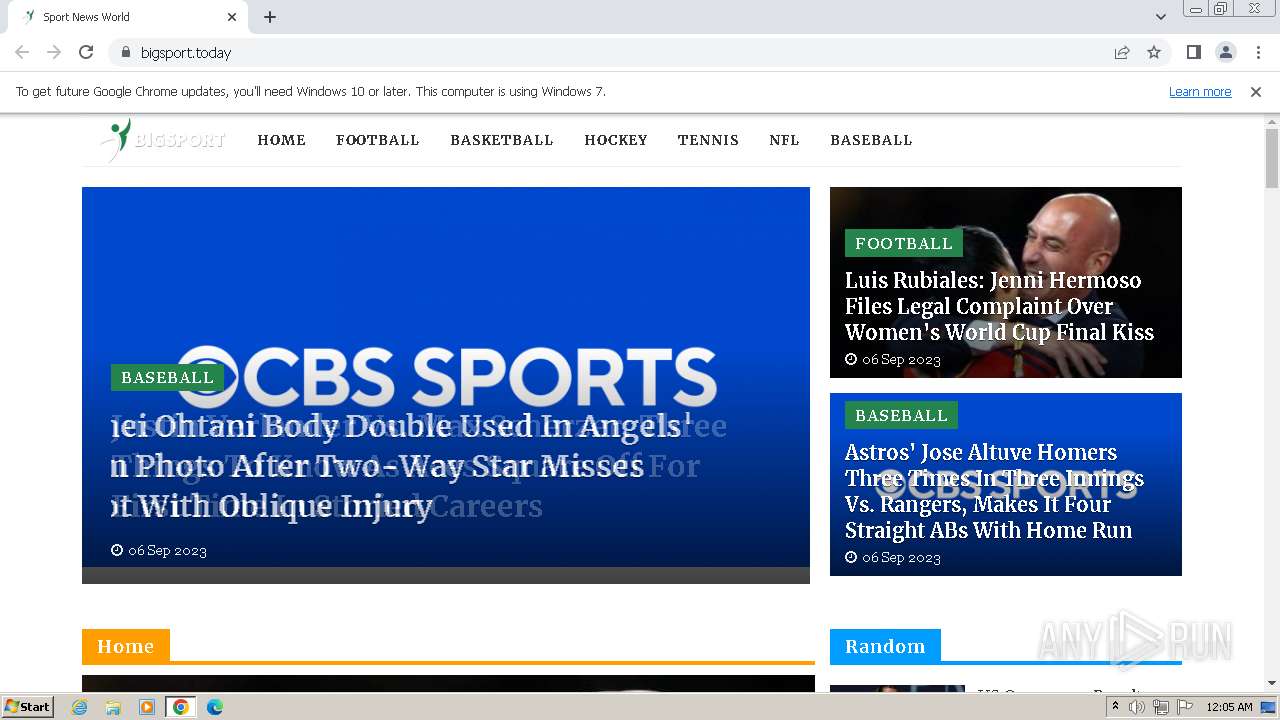Open the volume speaker tray icon
This screenshot has height=720, width=1280.
pyautogui.click(x=1137, y=707)
